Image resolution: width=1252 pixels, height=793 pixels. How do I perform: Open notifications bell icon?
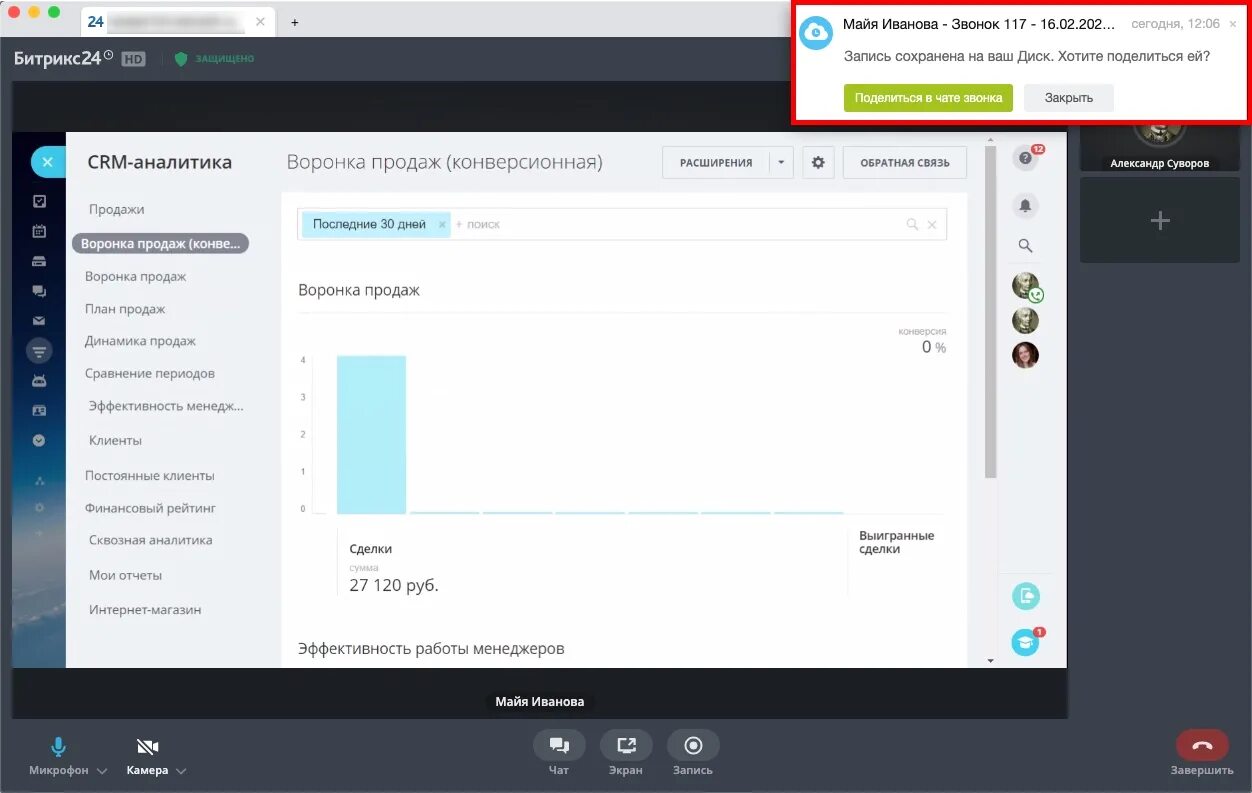click(x=1025, y=206)
